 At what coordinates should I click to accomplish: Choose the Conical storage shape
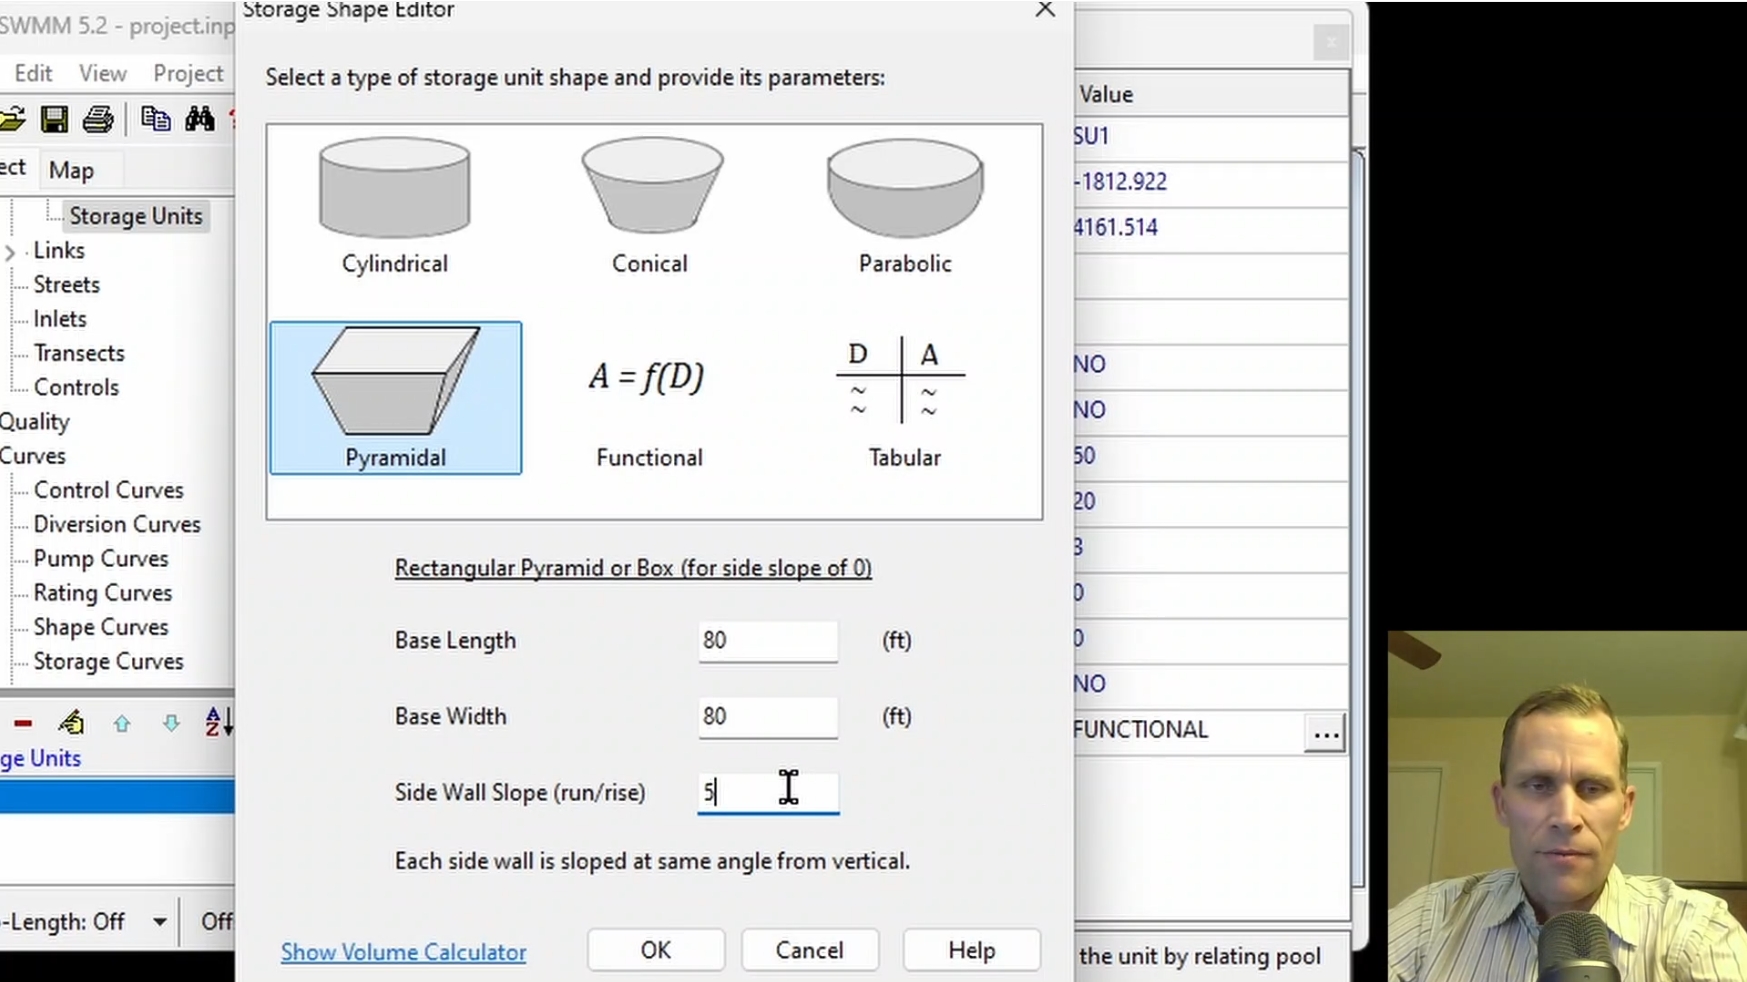coord(650,208)
